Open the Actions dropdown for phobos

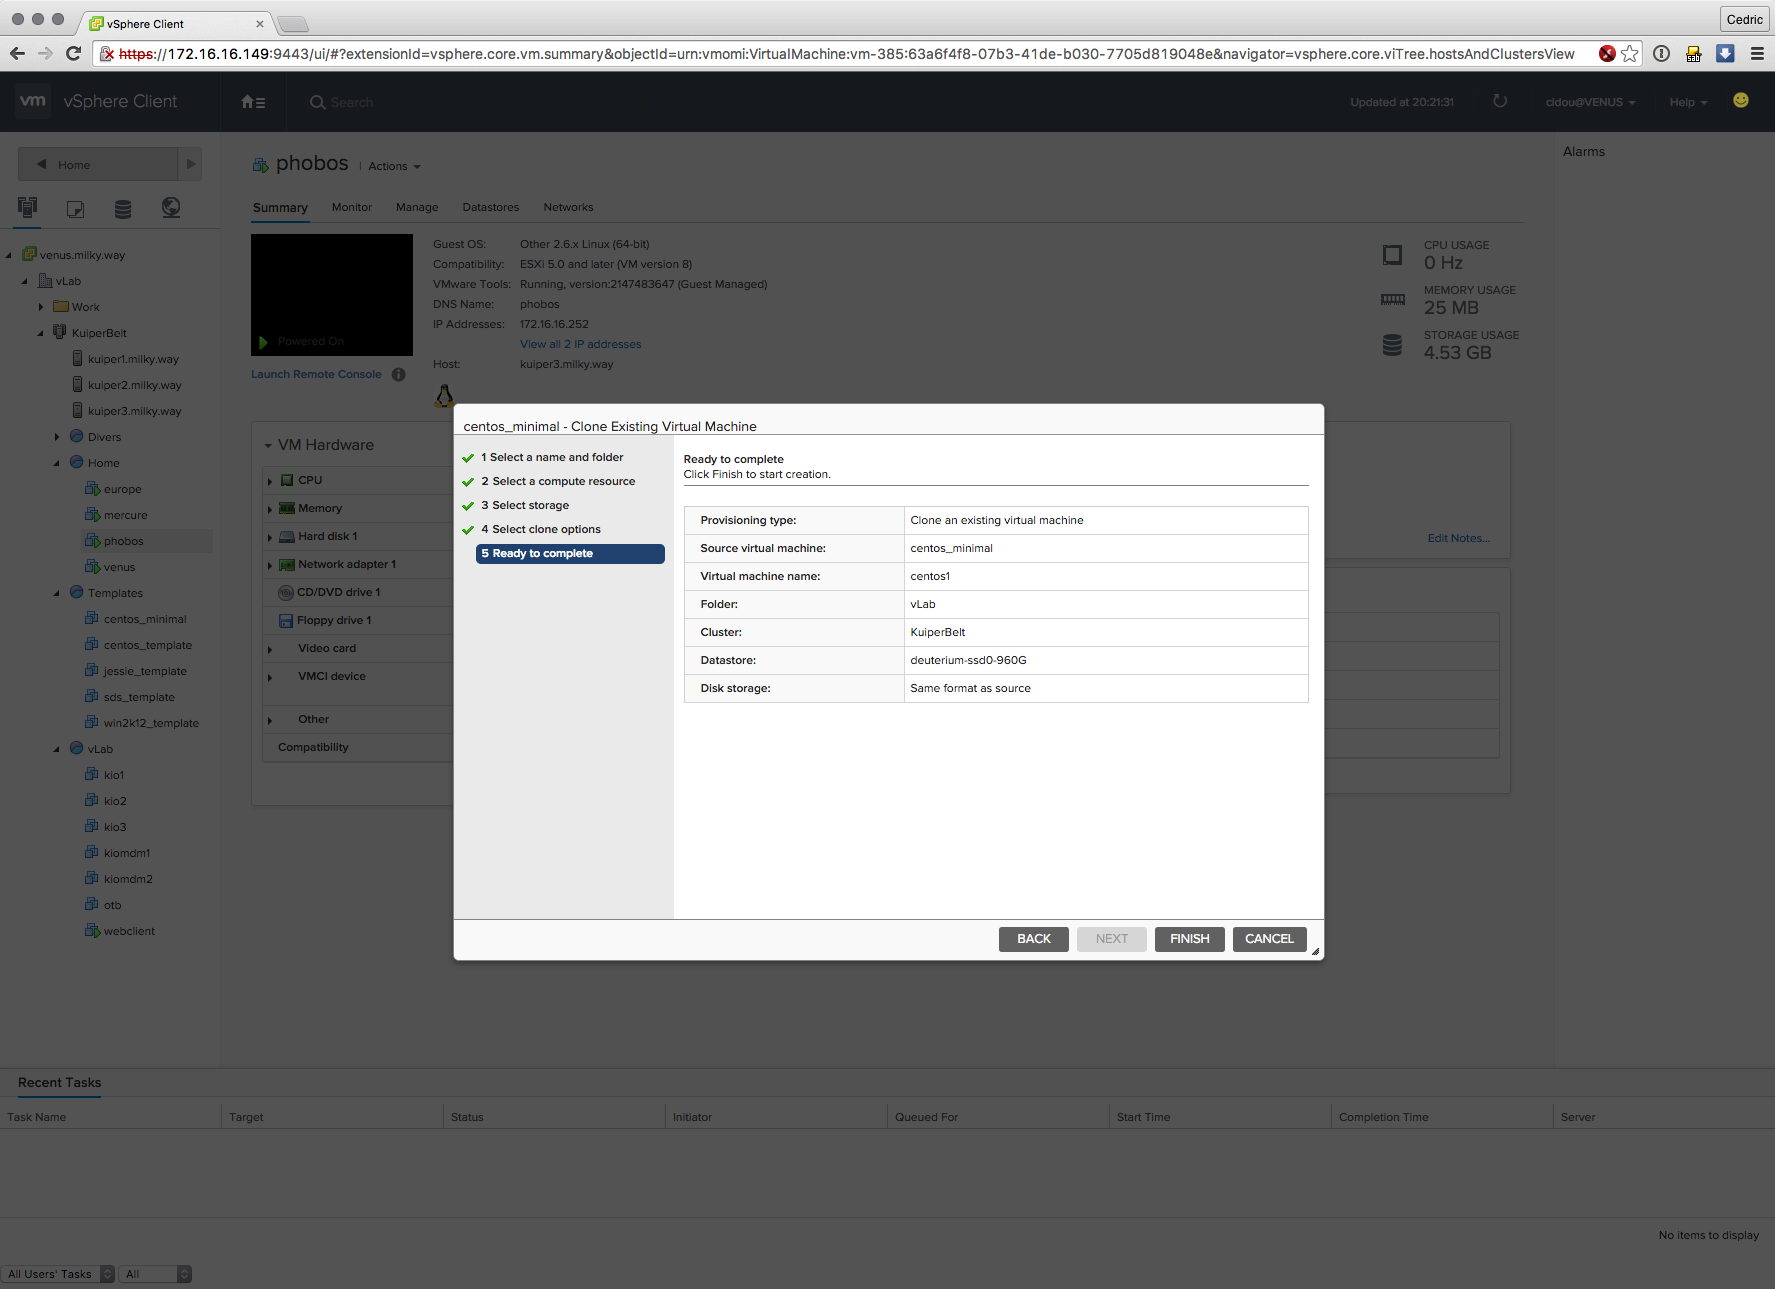(394, 166)
